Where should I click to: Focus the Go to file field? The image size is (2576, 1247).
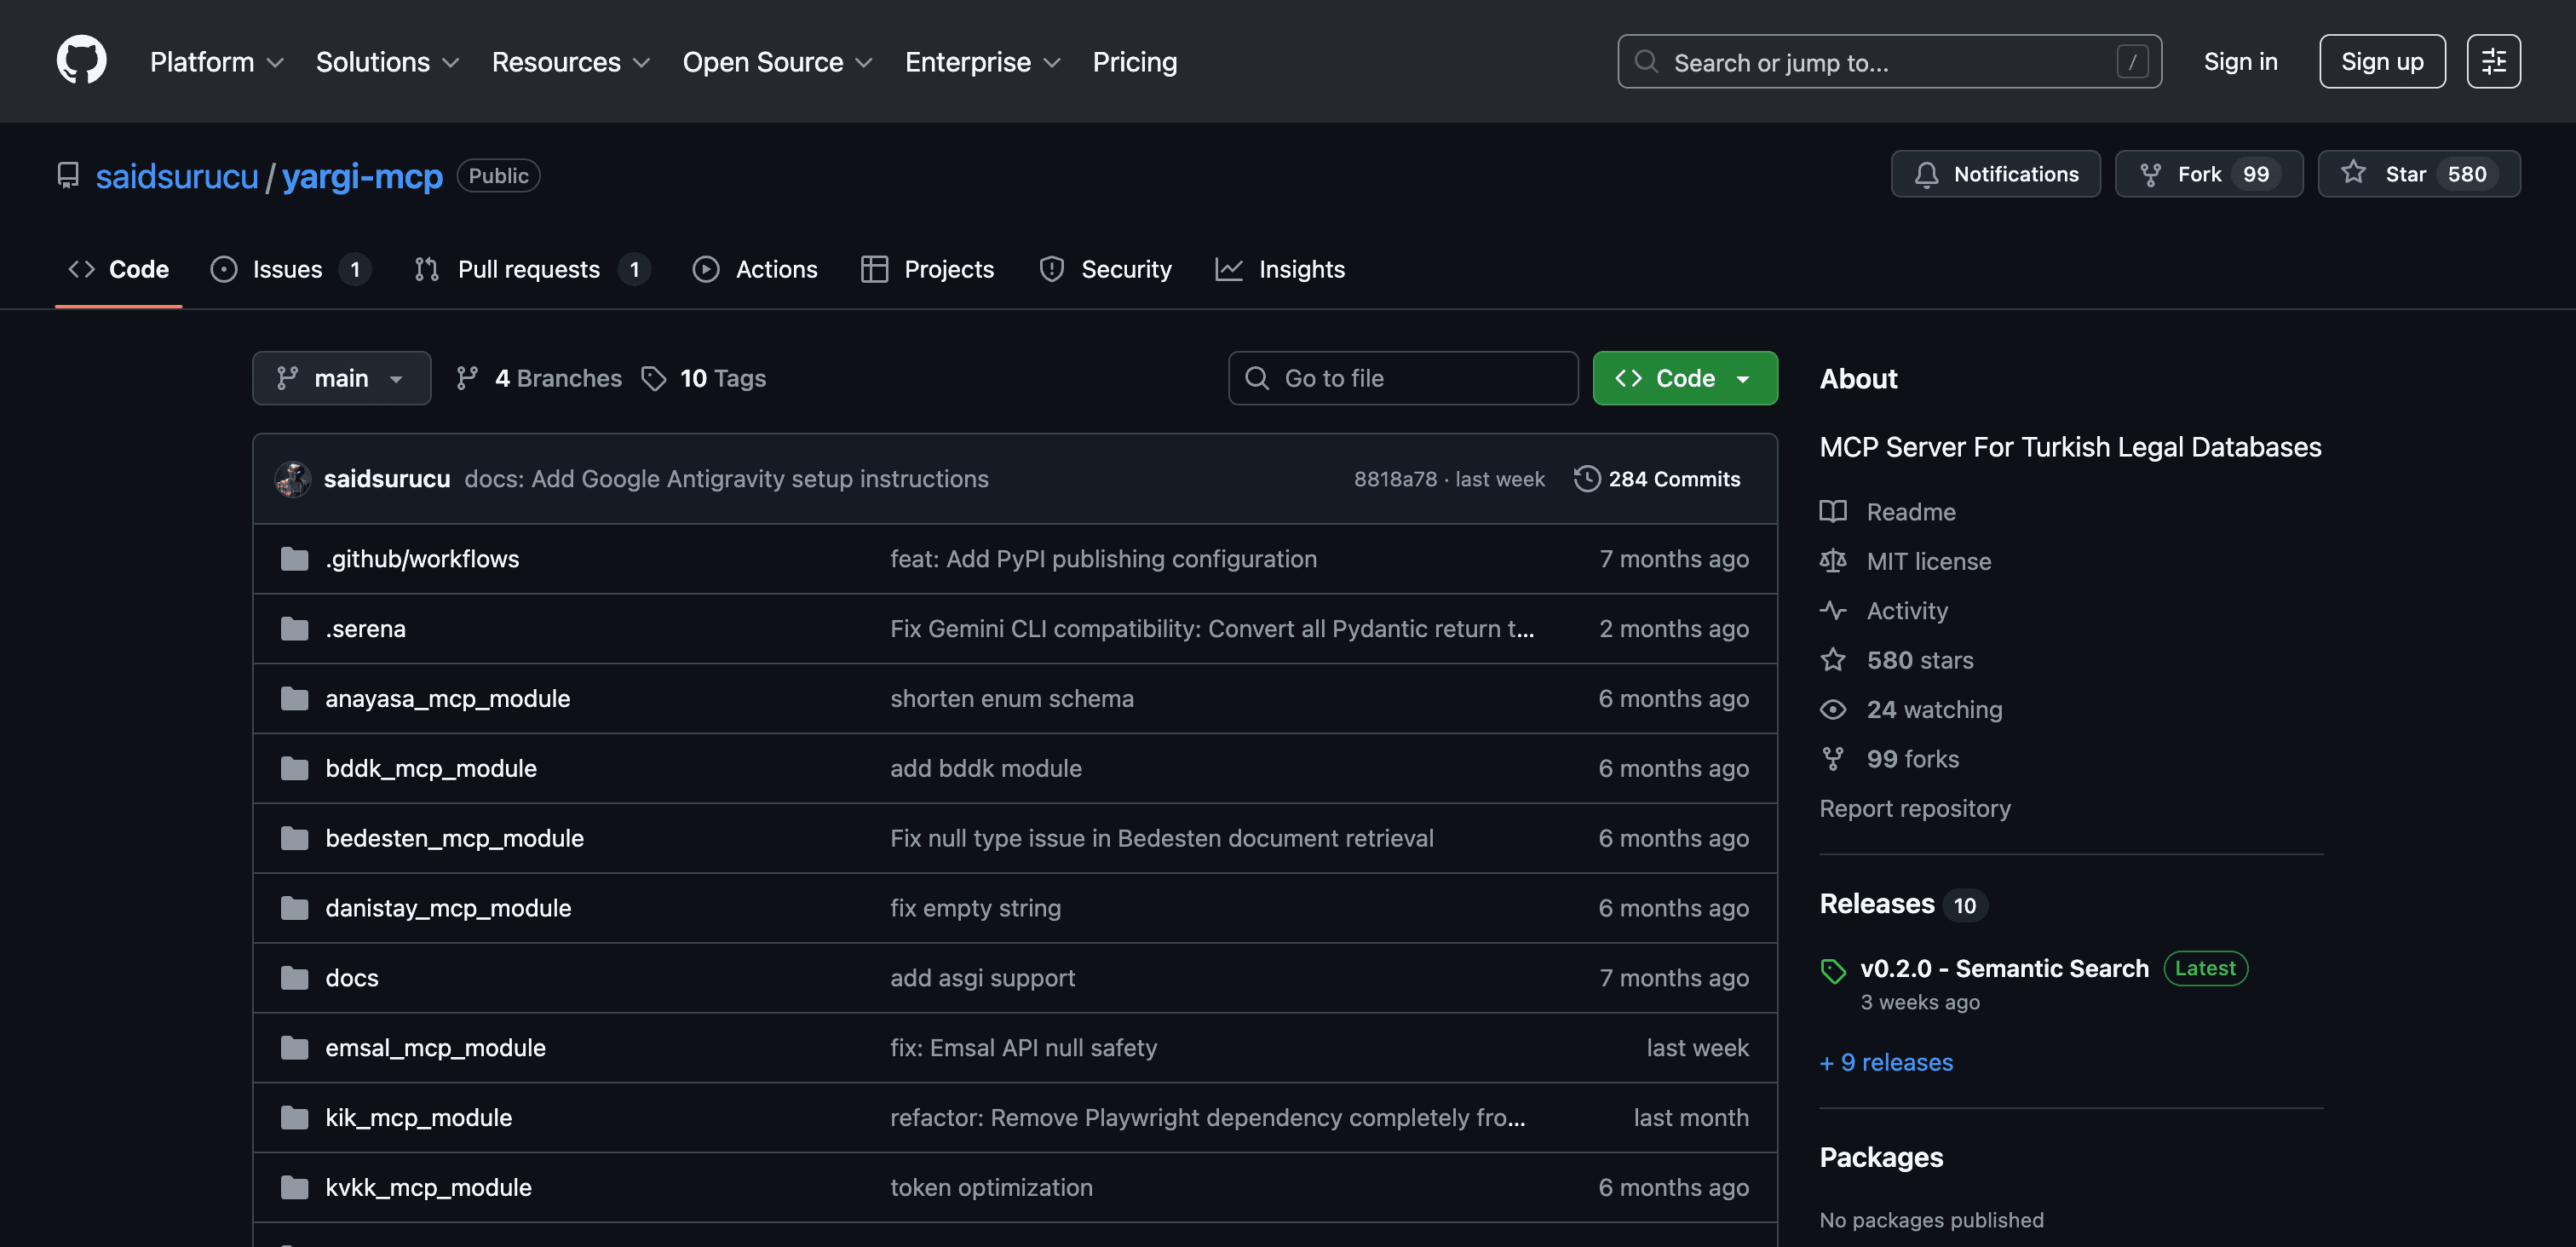point(1402,378)
